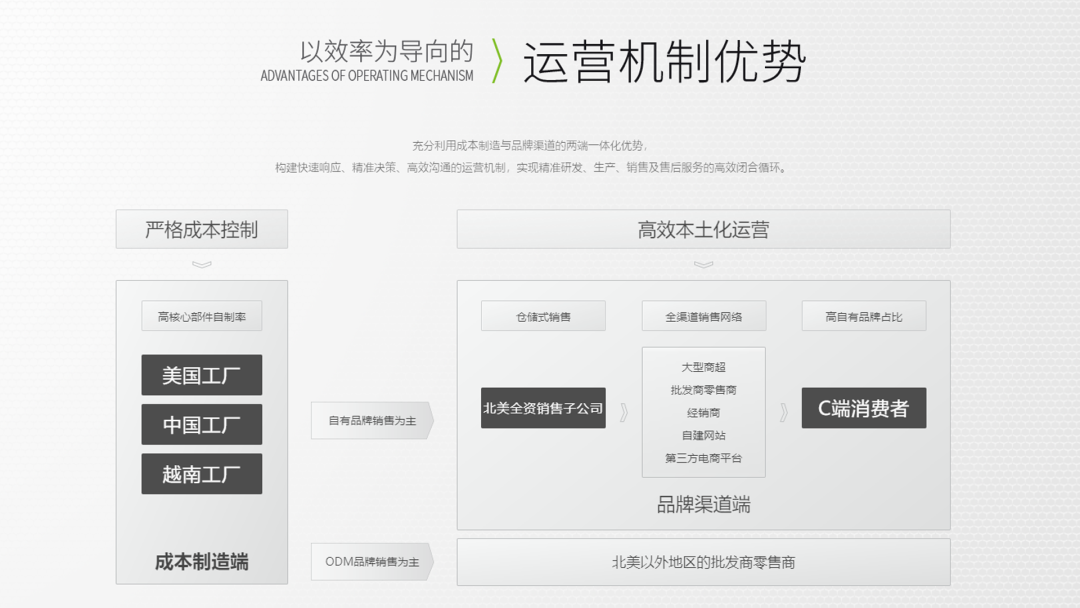Expand the chevron below 高效本土化运营

point(703,264)
